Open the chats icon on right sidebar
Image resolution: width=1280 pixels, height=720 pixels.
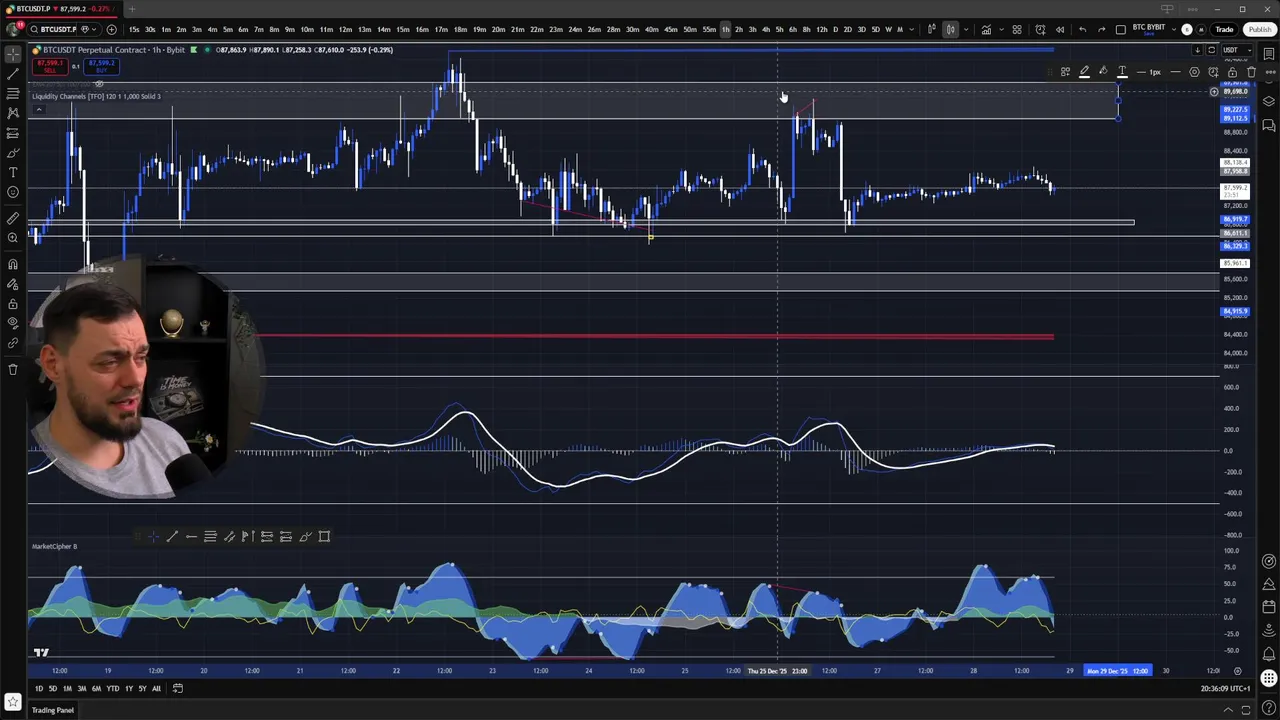pyautogui.click(x=1269, y=125)
